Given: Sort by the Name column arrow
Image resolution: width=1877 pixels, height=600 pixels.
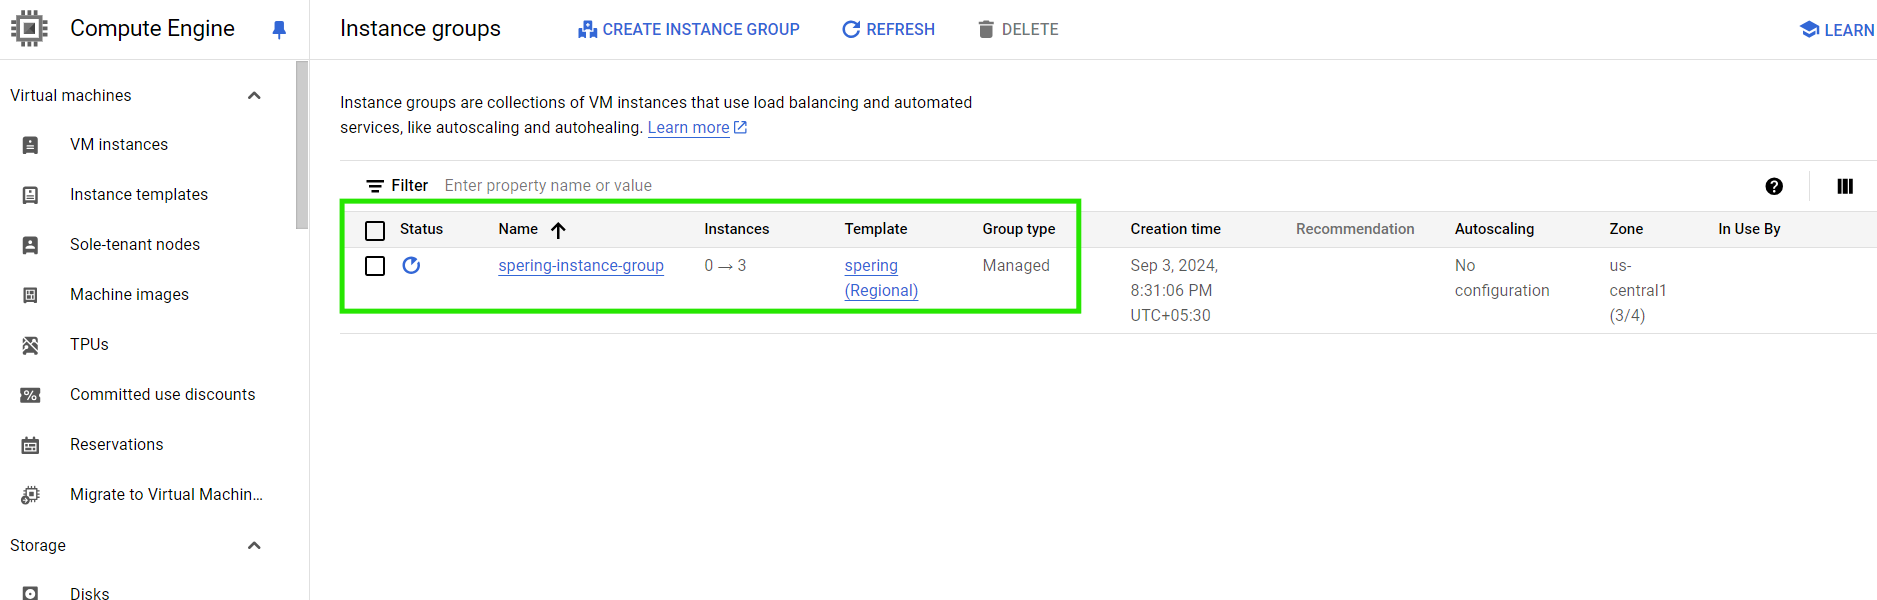Looking at the screenshot, I should (558, 230).
